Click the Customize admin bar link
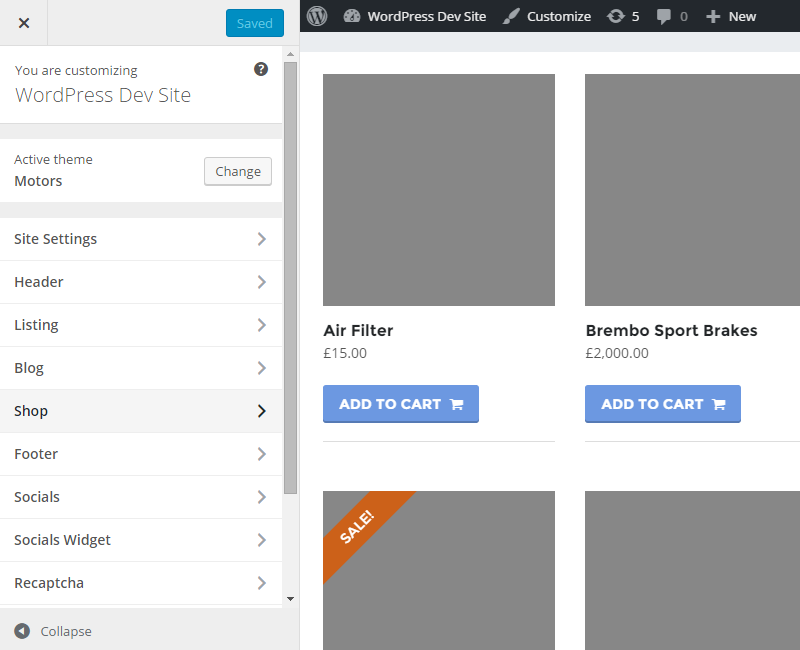Viewport: 800px width, 650px height. (559, 16)
